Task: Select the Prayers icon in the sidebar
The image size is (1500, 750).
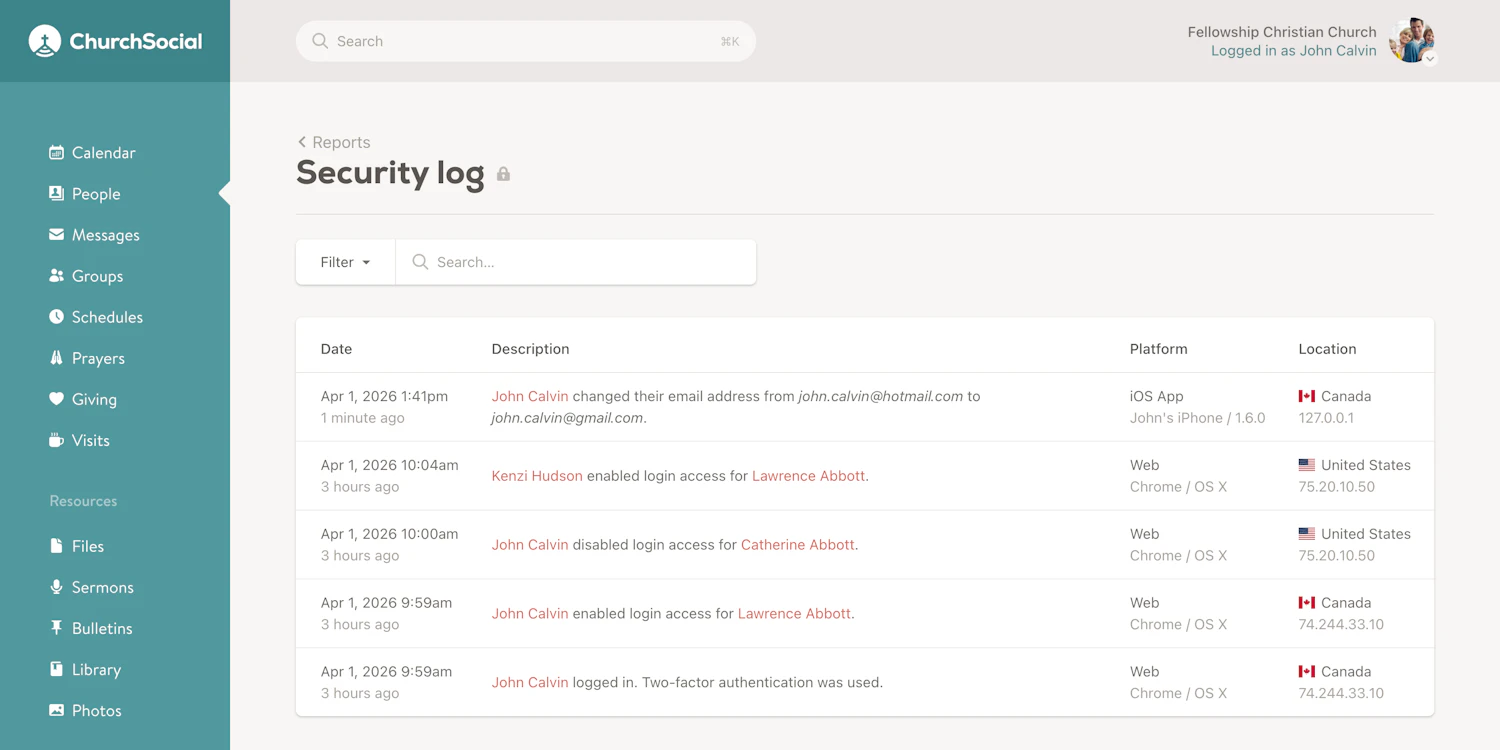Action: click(x=56, y=357)
